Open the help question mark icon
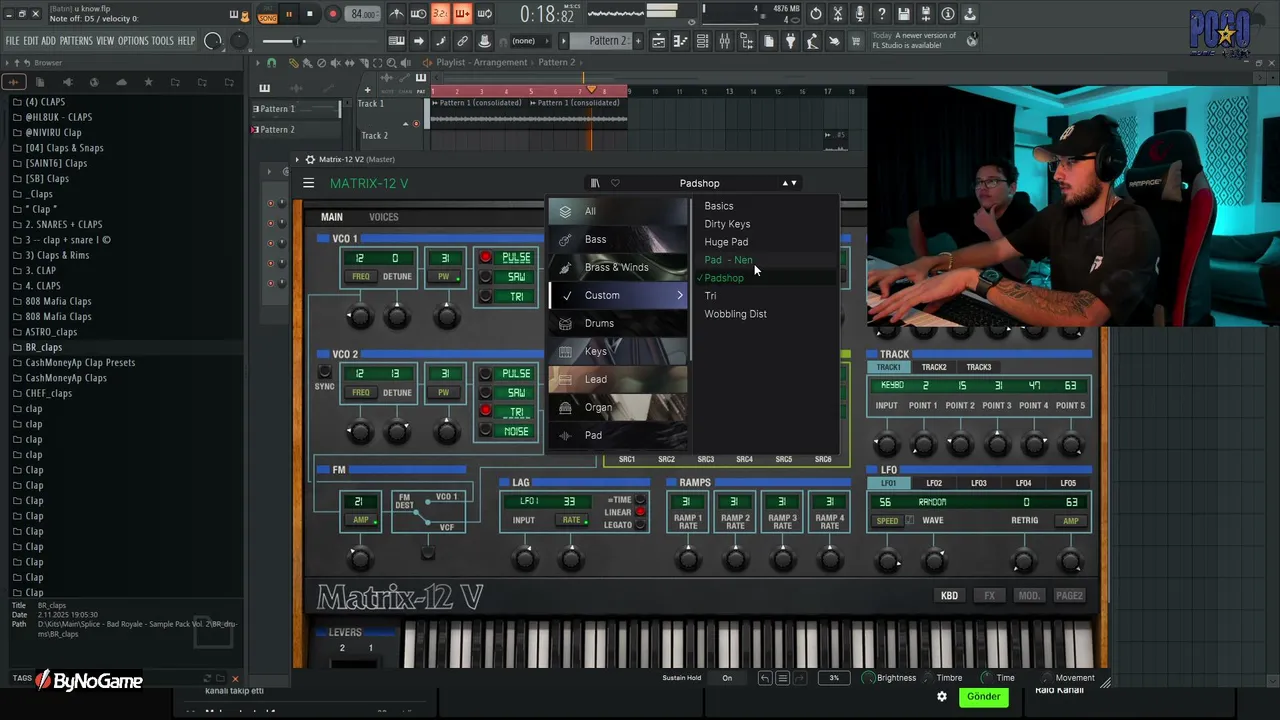Image resolution: width=1280 pixels, height=720 pixels. pyautogui.click(x=881, y=14)
